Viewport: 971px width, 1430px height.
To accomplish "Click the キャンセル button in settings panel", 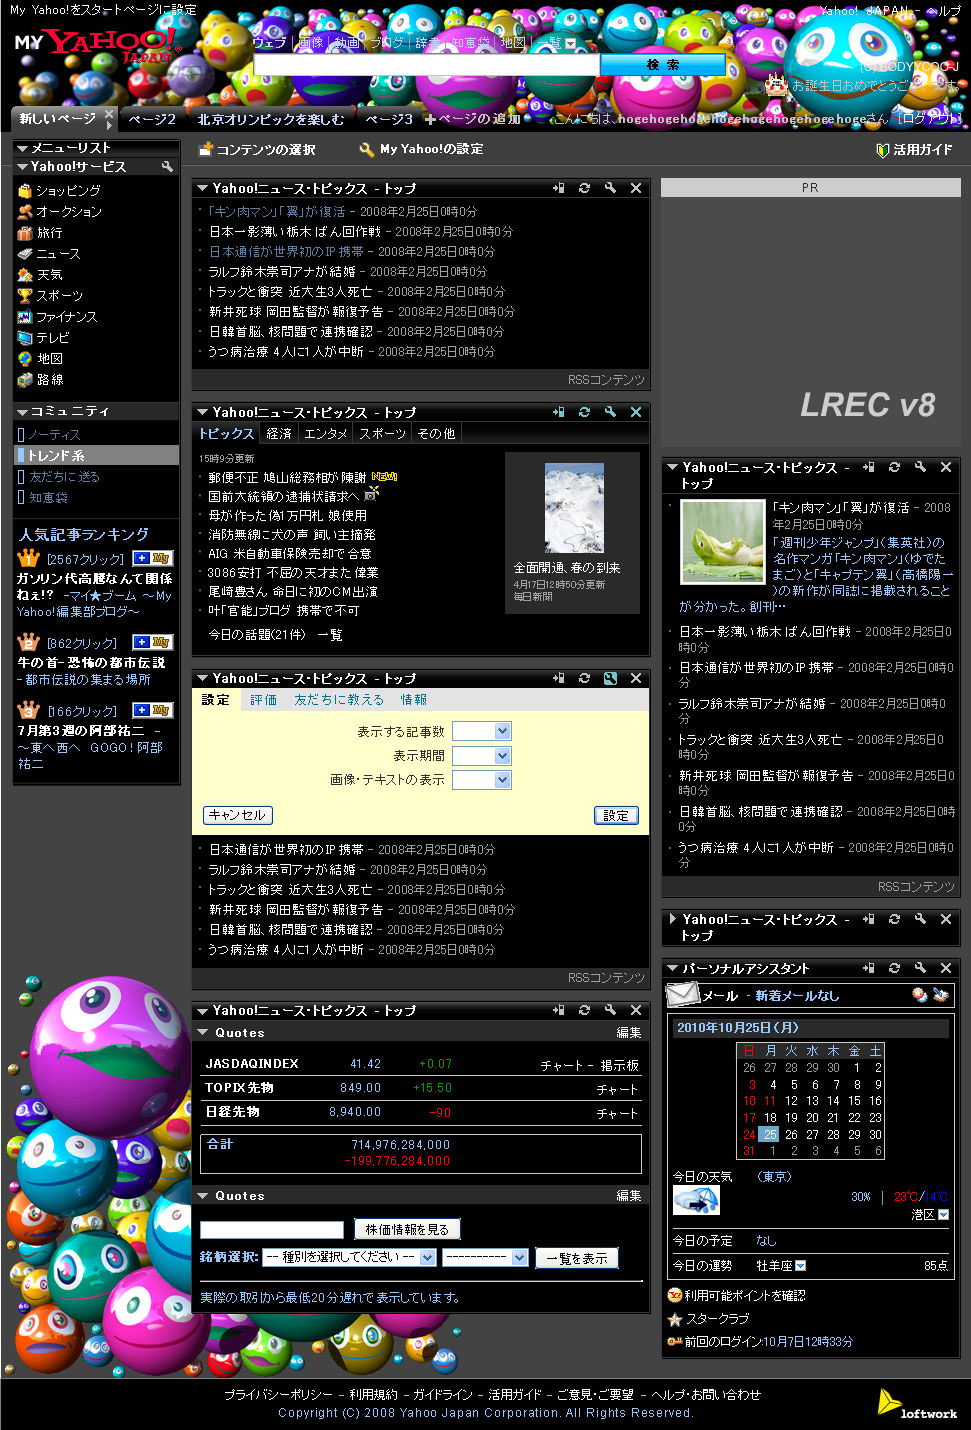I will (x=237, y=815).
